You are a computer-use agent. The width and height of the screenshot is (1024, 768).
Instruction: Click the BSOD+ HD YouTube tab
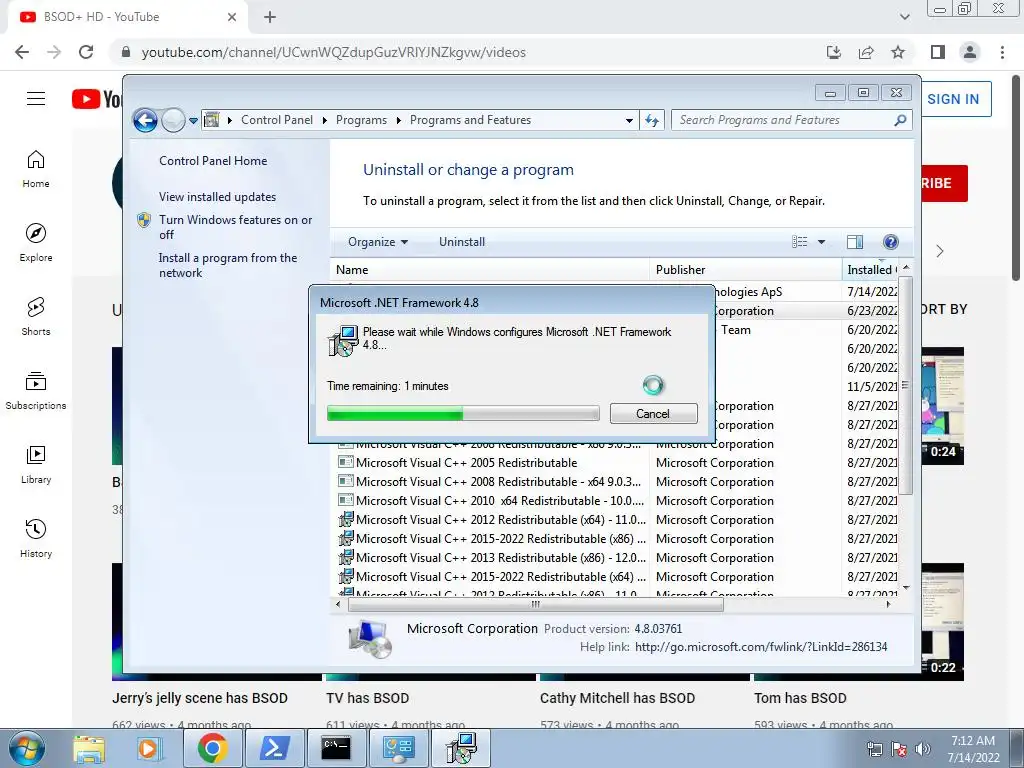tap(127, 18)
